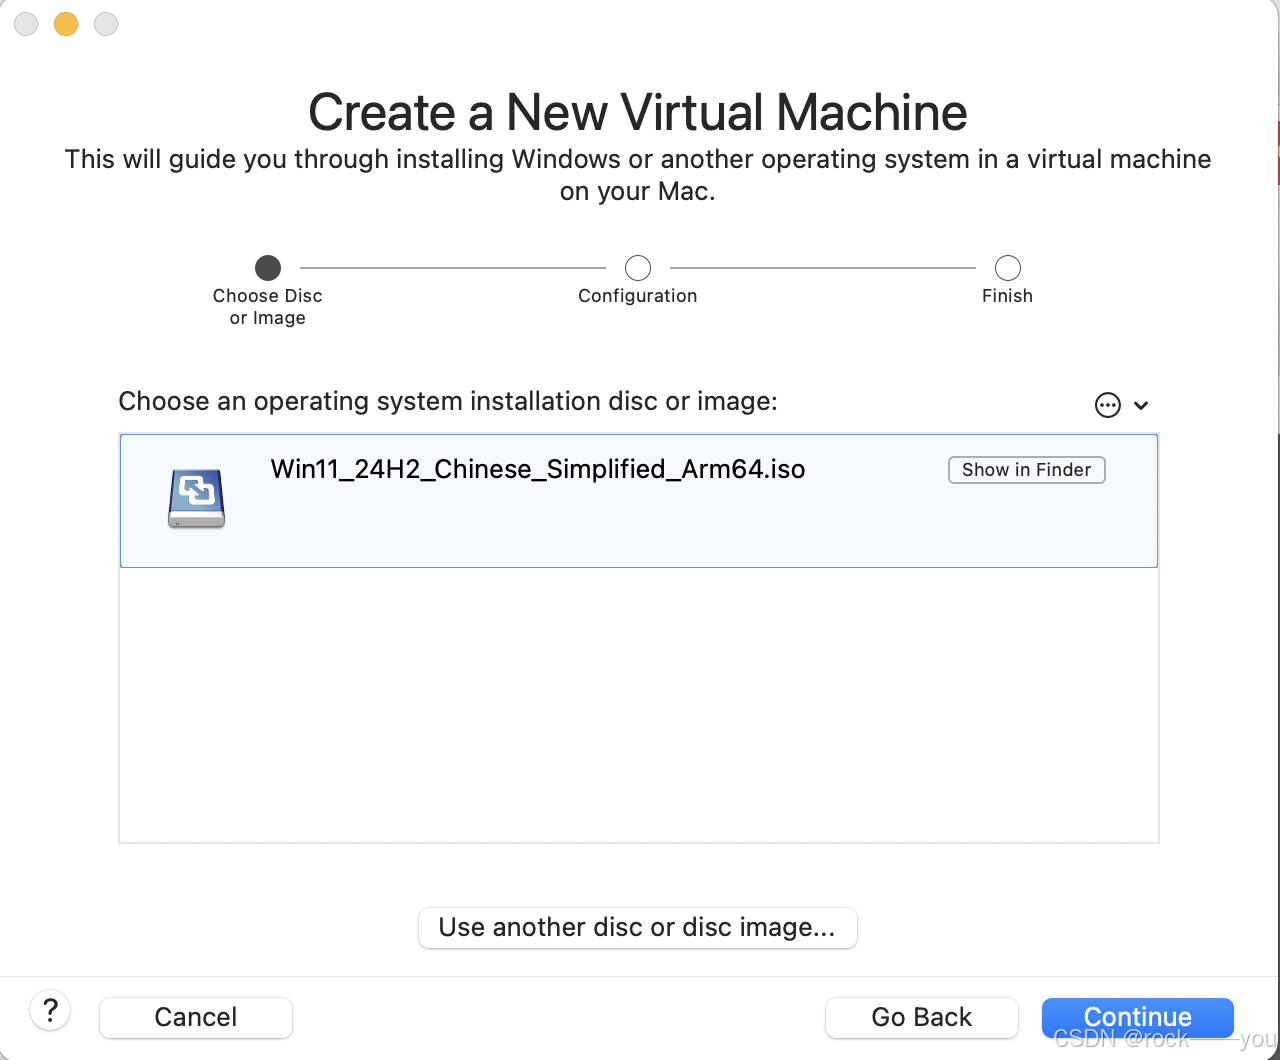Viewport: 1280px width, 1060px height.
Task: Select Win11_24H2_Chinese_Simplified_Arm64.iso entry
Action: 639,501
